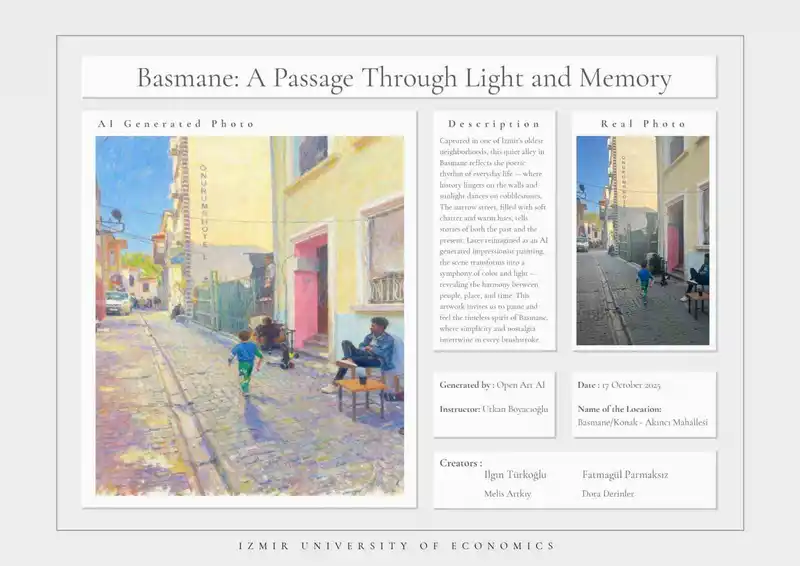Click the poster title 'Basmane: A Passage Through Light and Memory'
Viewport: 800px width, 566px height.
click(x=403, y=78)
